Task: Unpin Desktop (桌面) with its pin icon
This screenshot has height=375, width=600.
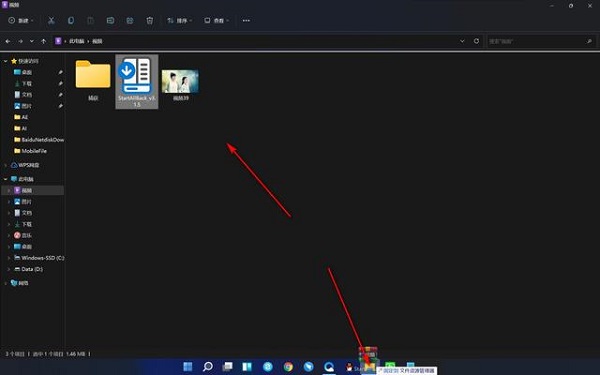Action: pos(60,72)
